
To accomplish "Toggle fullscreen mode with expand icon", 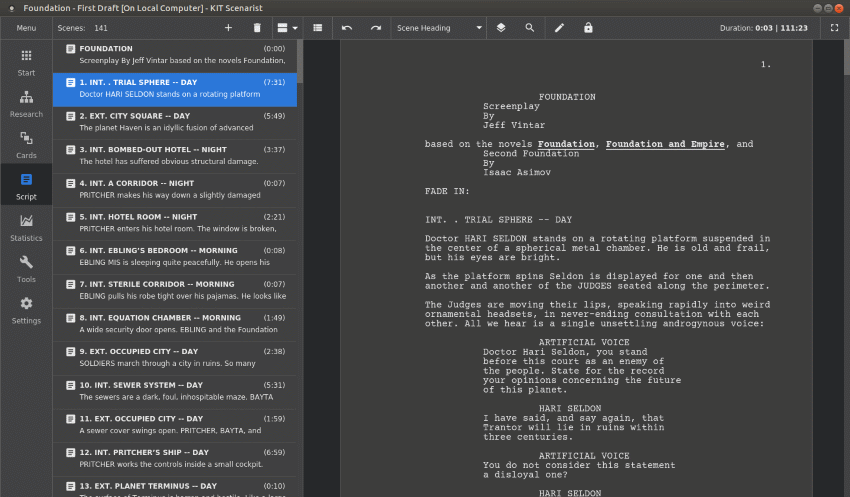I will tap(835, 28).
